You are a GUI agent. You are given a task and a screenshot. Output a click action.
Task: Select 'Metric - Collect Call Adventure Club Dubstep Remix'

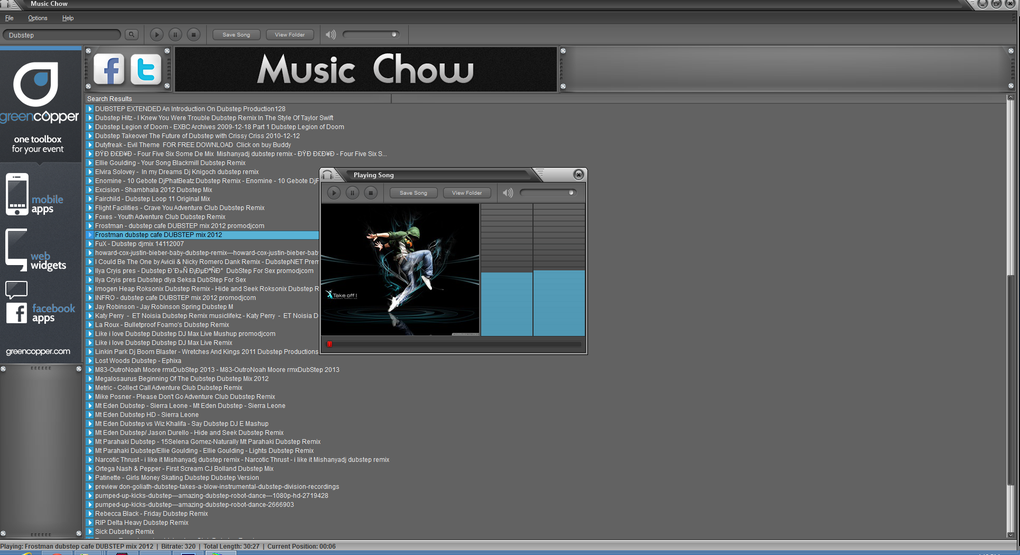click(168, 388)
